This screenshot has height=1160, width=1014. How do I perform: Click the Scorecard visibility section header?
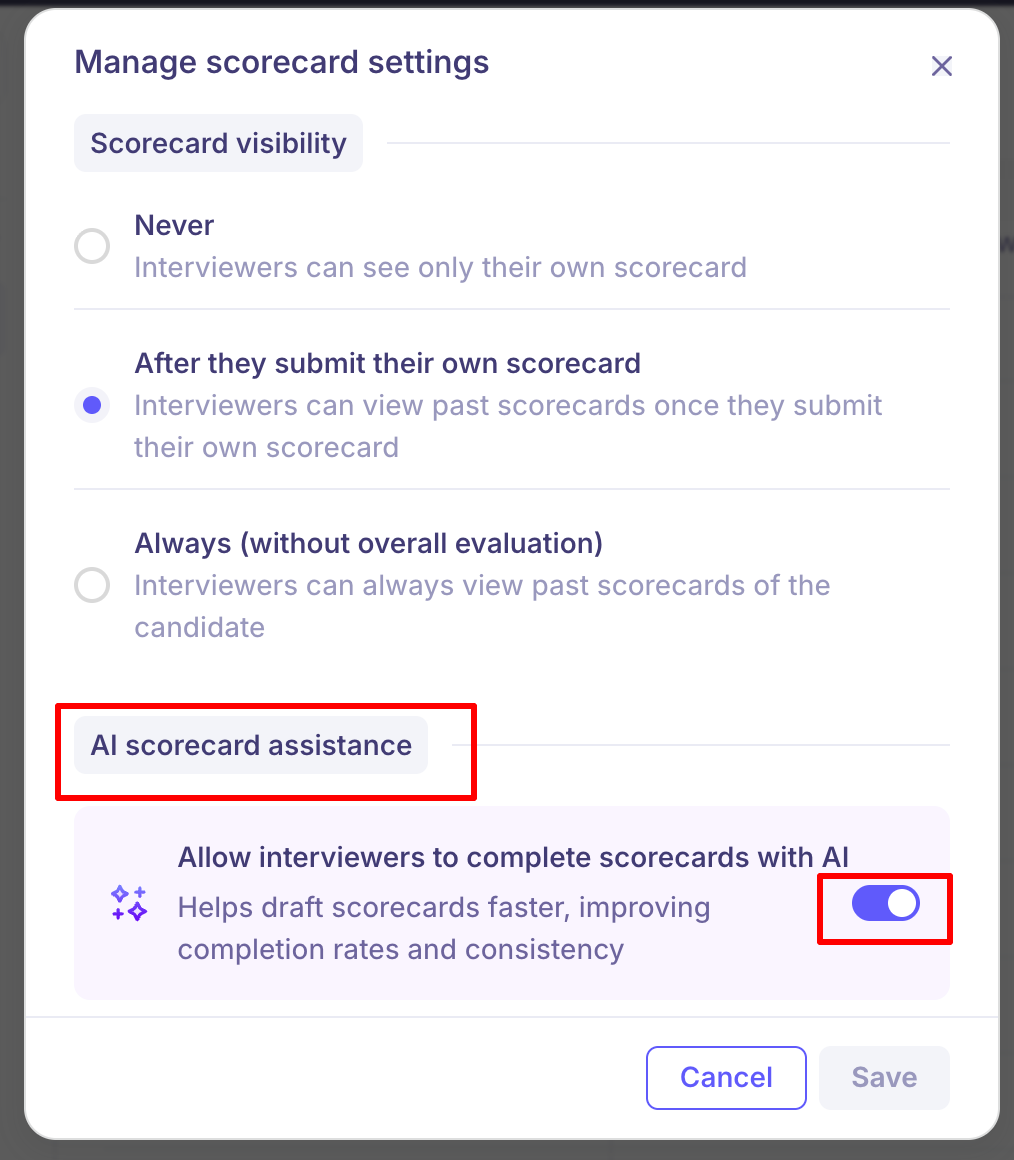click(x=218, y=143)
